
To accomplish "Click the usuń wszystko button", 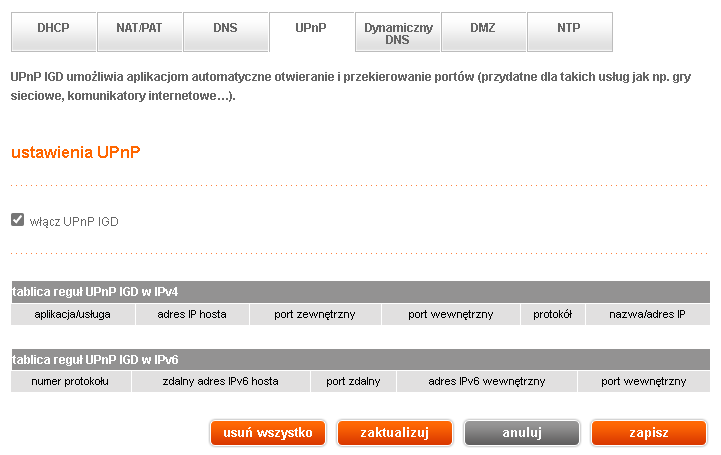I will [x=268, y=433].
